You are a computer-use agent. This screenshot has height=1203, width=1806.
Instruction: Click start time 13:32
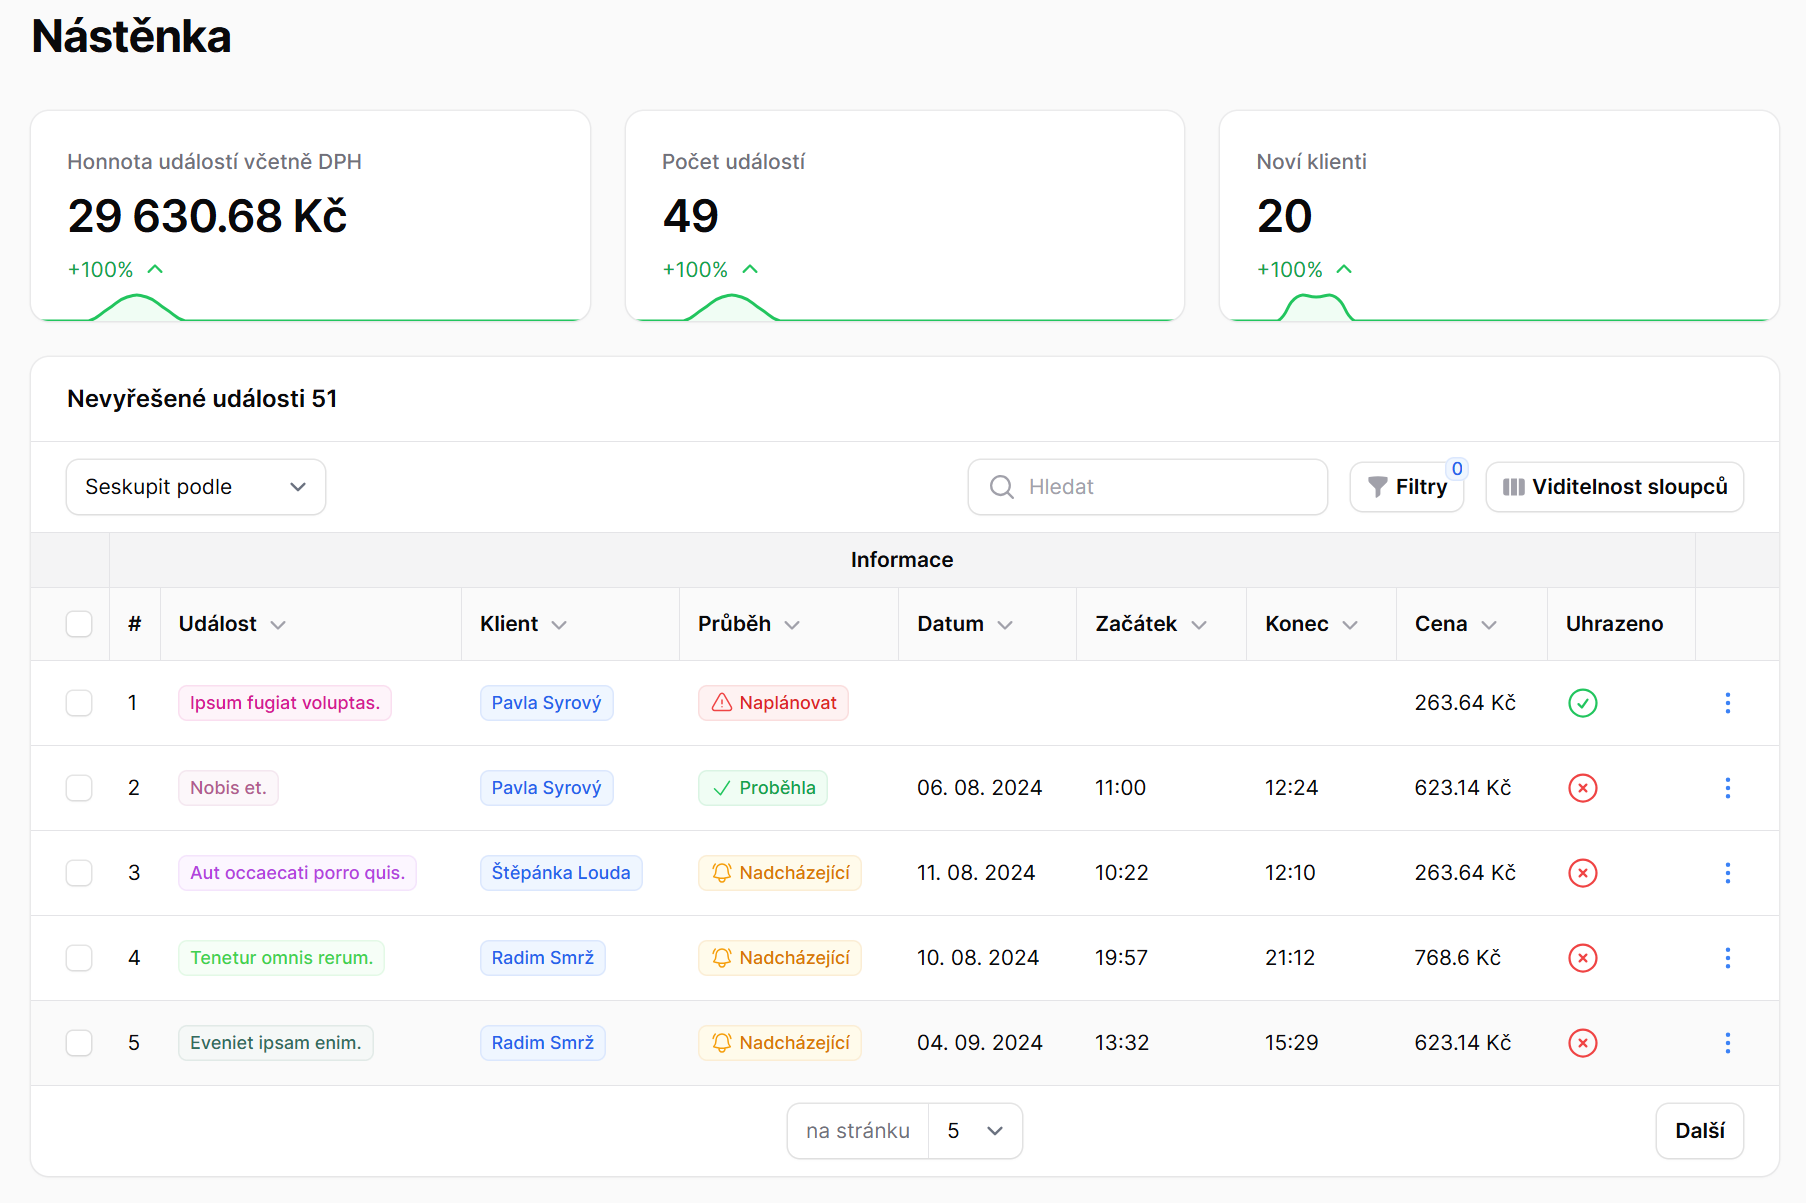click(x=1122, y=1043)
